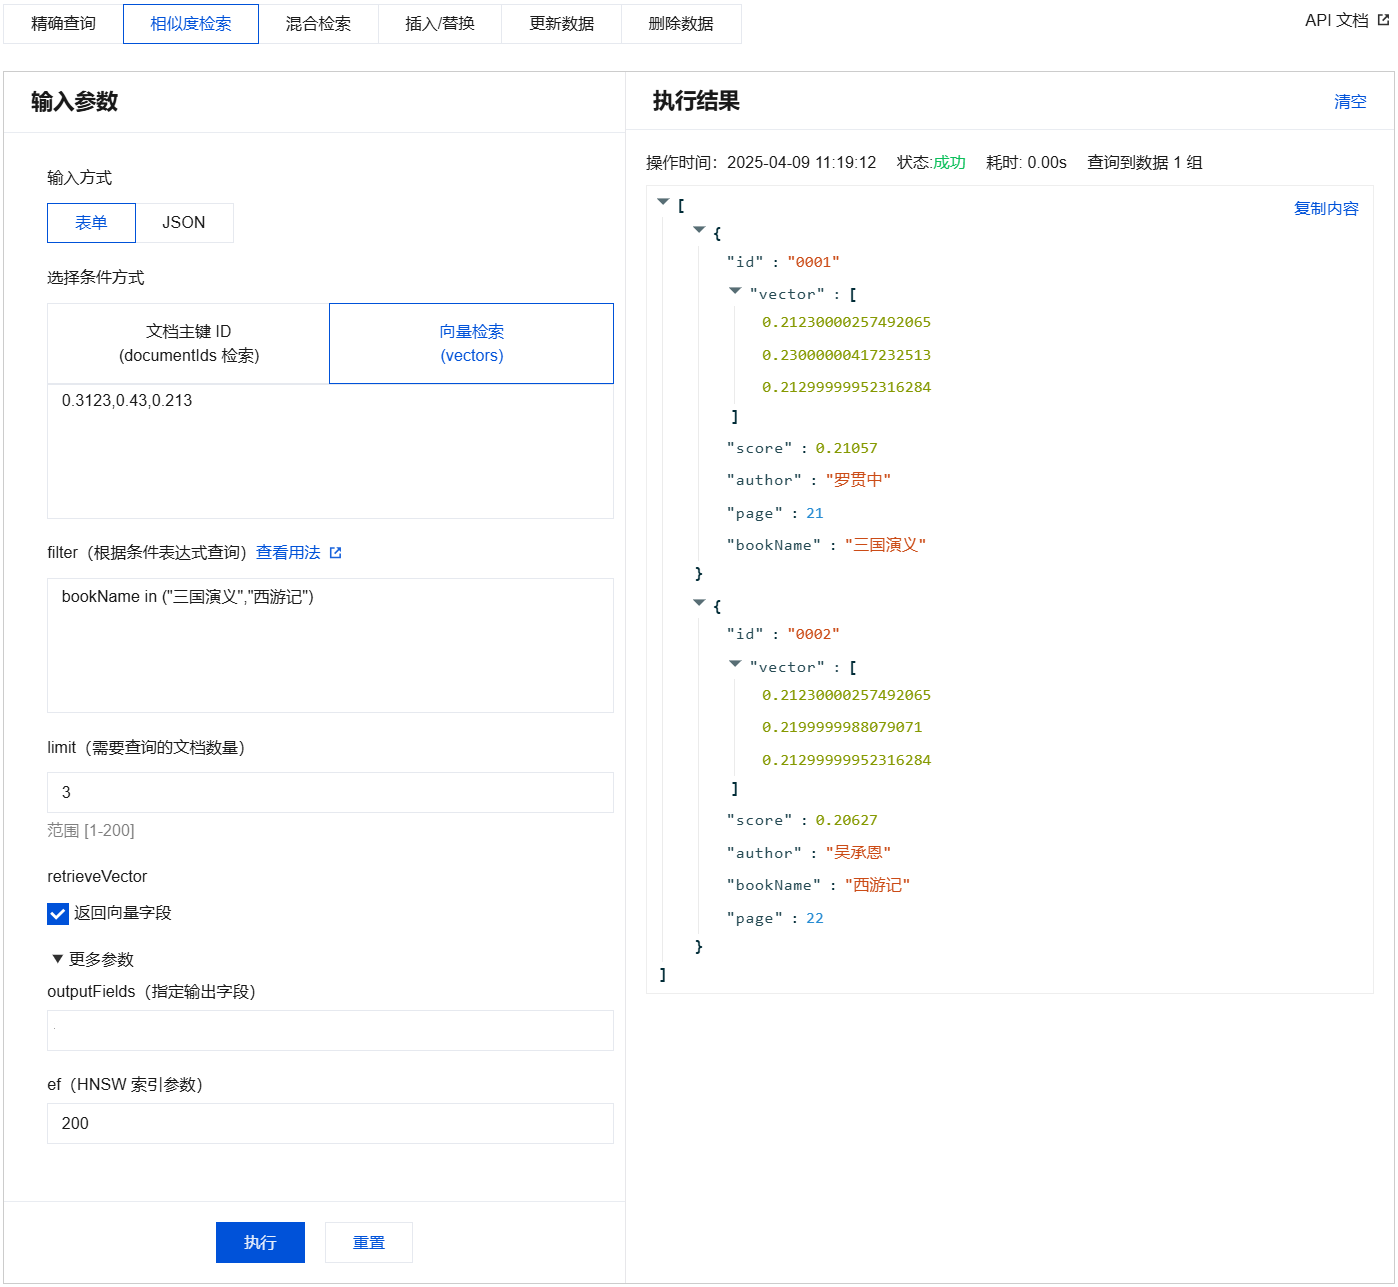The height and width of the screenshot is (1287, 1398).
Task: Collapse the 更多参数 section
Action: (58, 959)
